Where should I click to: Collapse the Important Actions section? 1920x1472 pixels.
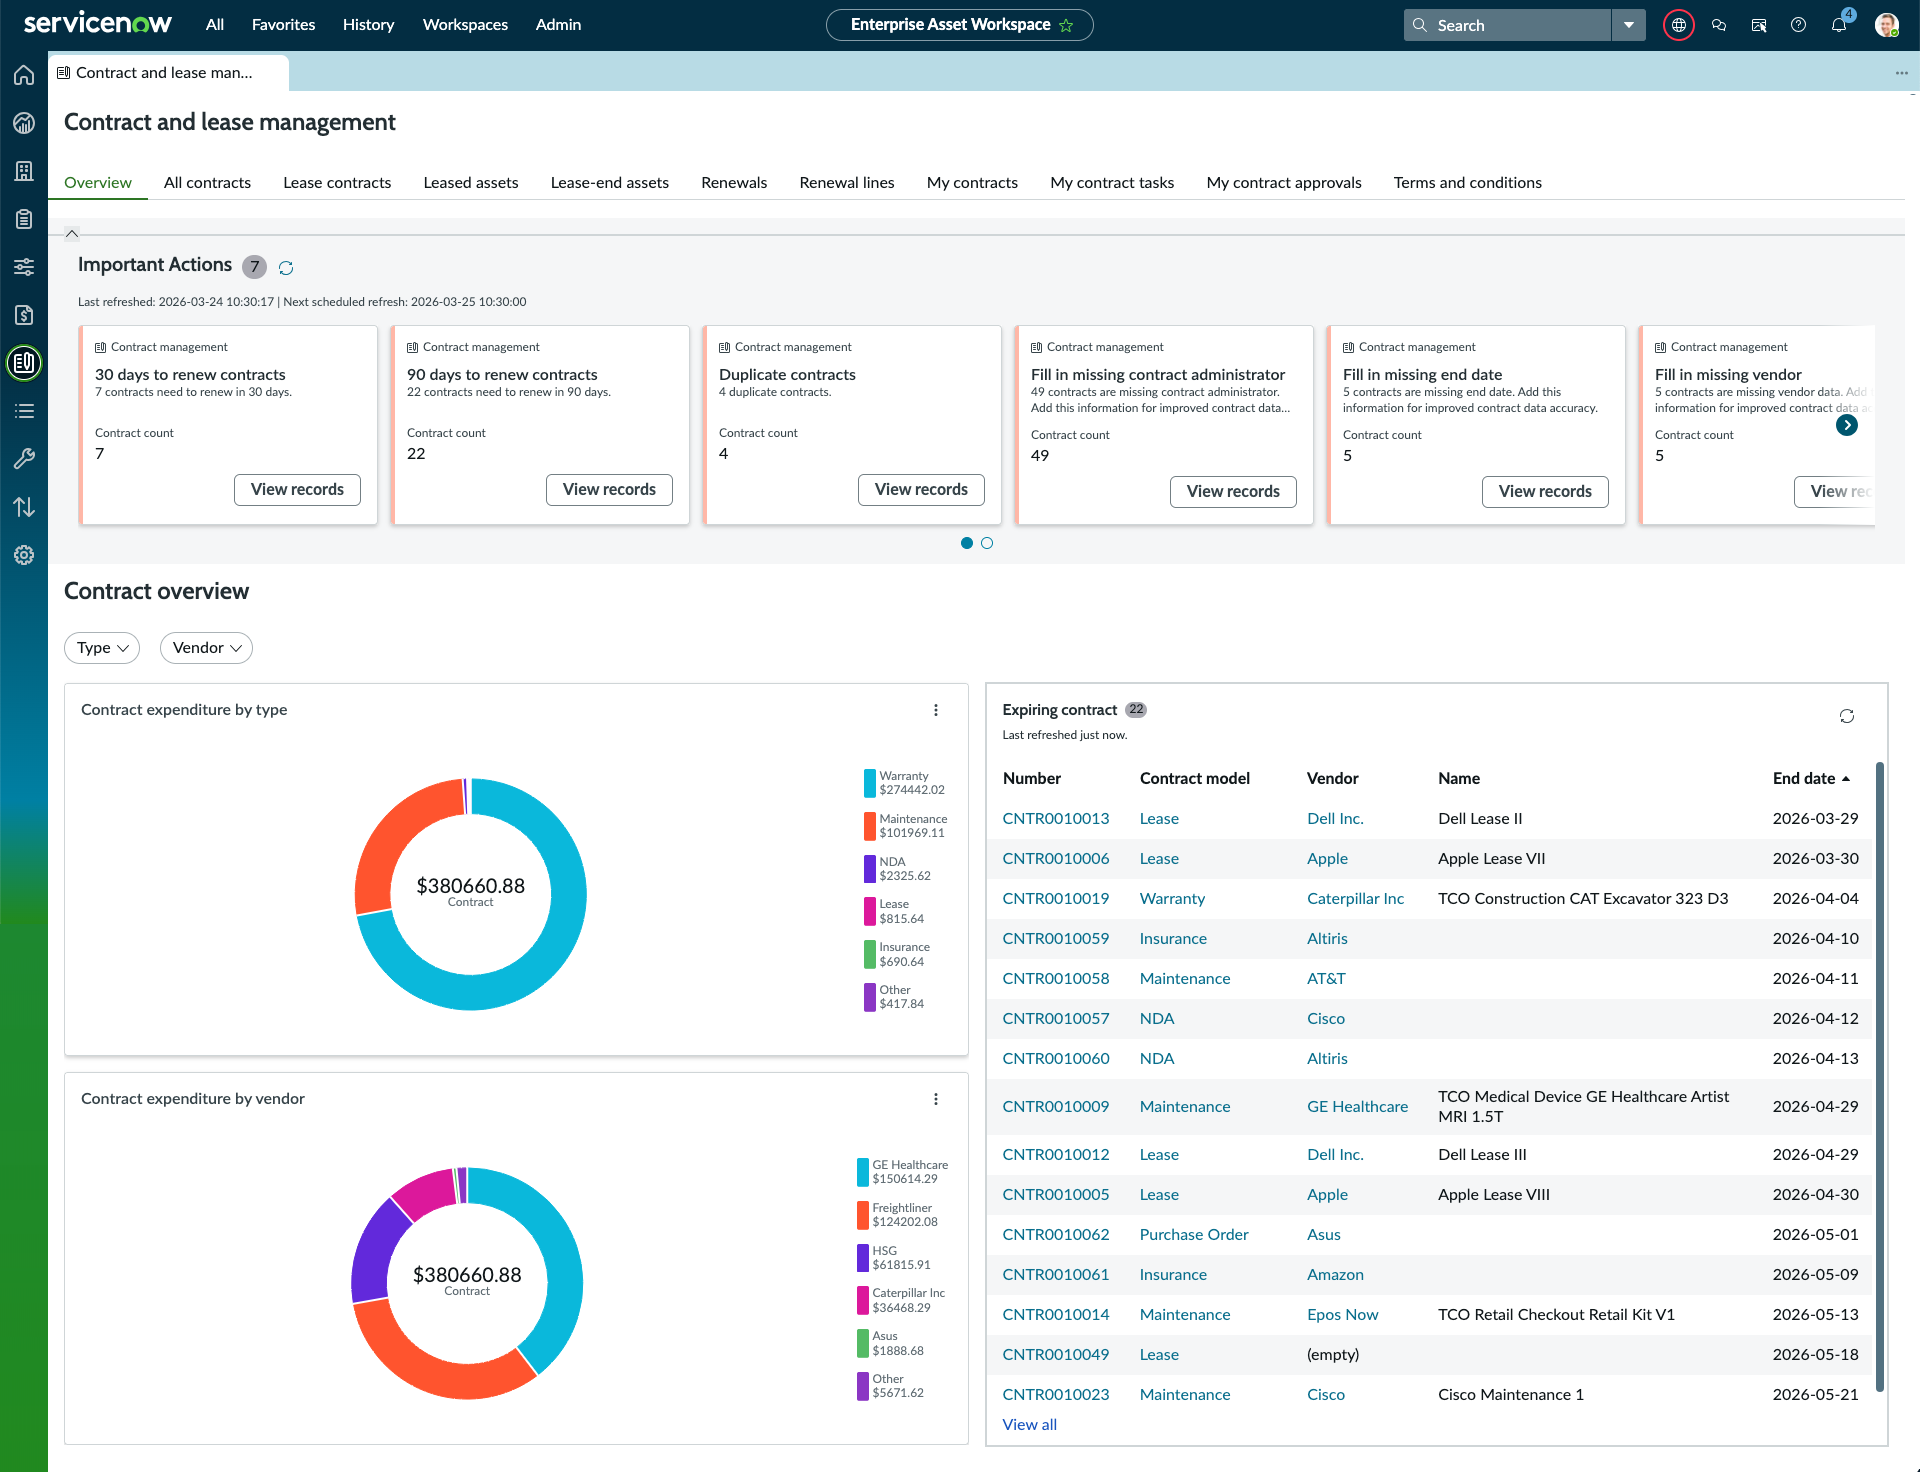point(72,233)
